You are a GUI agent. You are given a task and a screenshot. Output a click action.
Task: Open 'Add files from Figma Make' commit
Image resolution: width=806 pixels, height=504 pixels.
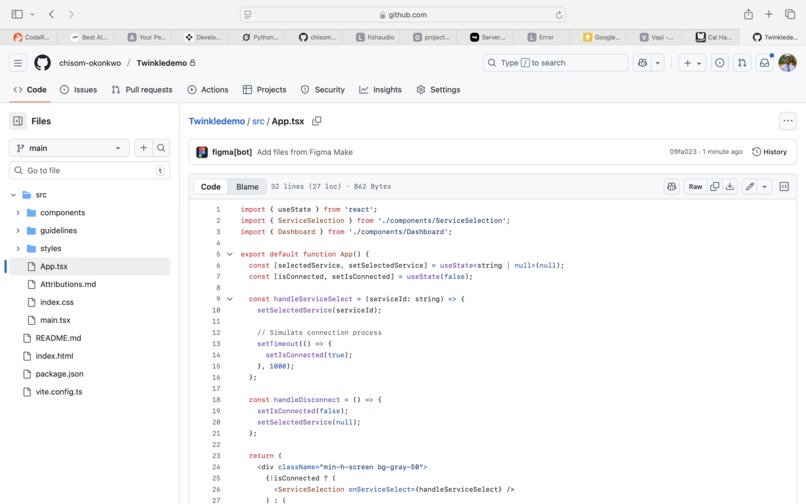pos(305,152)
